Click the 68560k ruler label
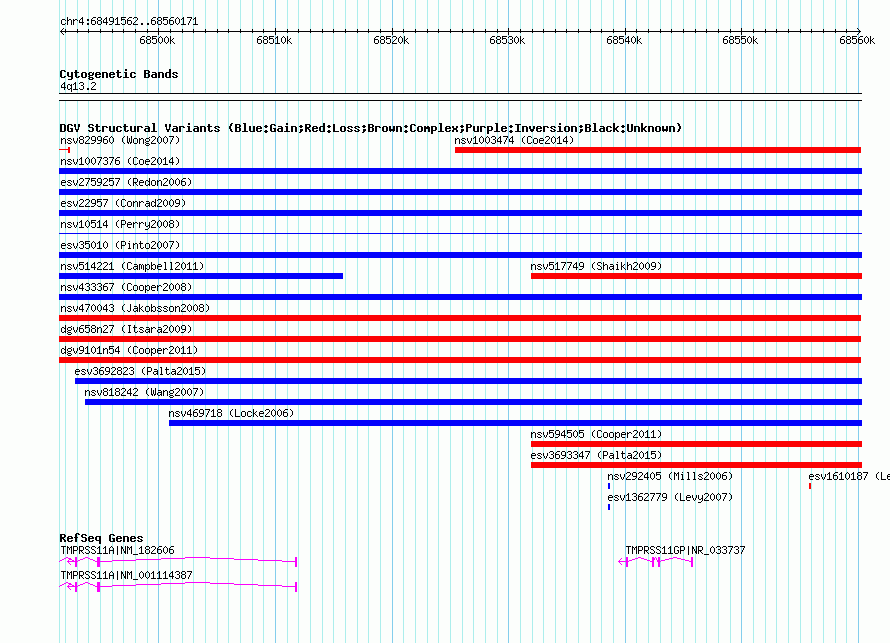This screenshot has height=643, width=890. pyautogui.click(x=857, y=40)
